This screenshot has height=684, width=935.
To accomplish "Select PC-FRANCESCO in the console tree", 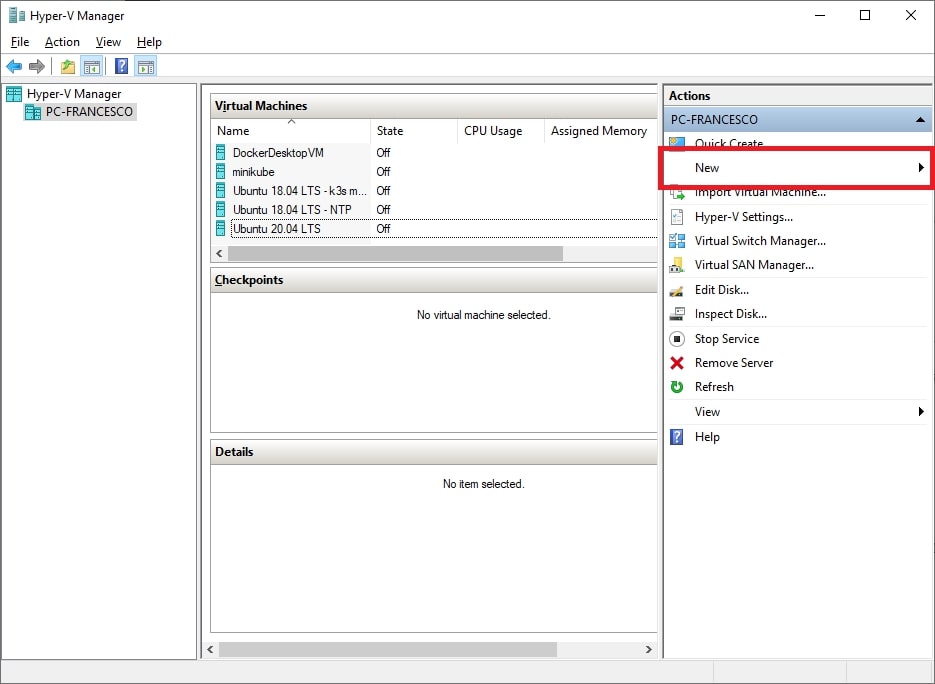I will point(89,112).
